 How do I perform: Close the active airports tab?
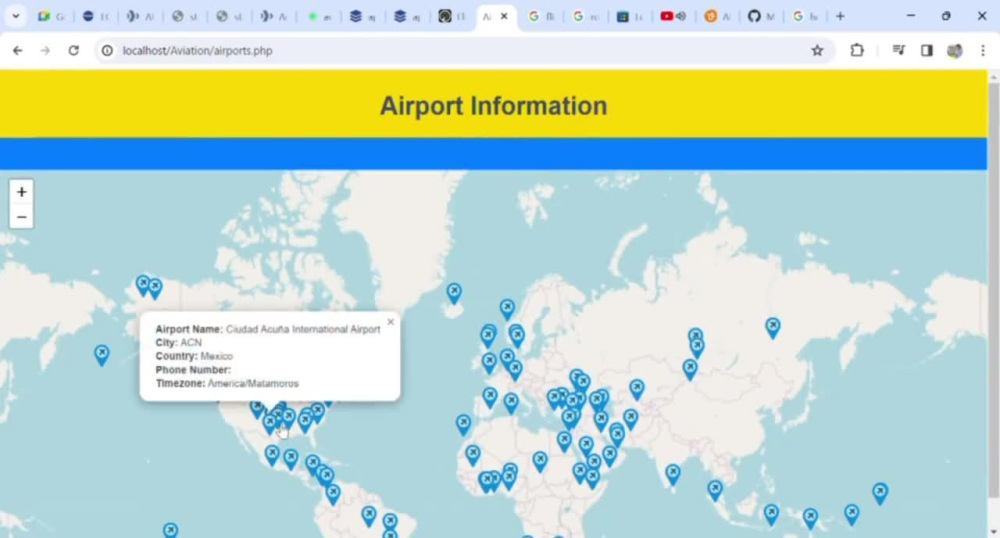(x=504, y=16)
